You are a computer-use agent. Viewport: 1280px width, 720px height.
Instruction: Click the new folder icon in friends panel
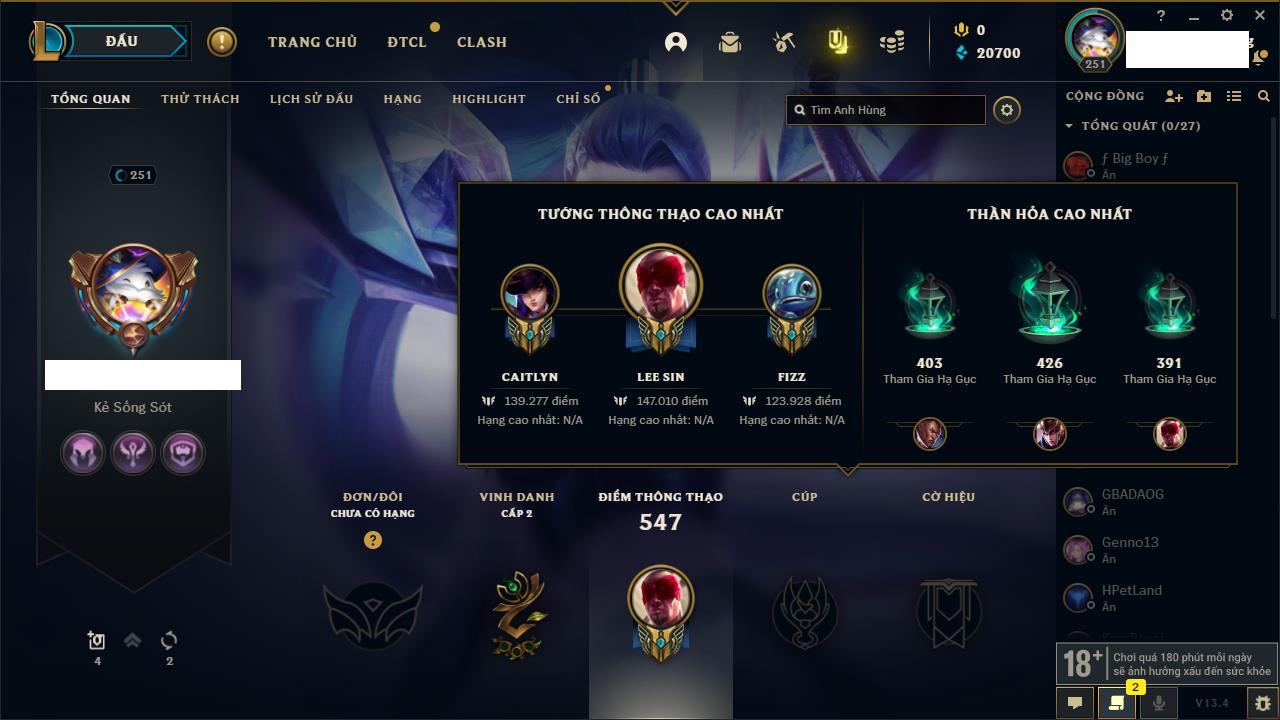pyautogui.click(x=1204, y=96)
